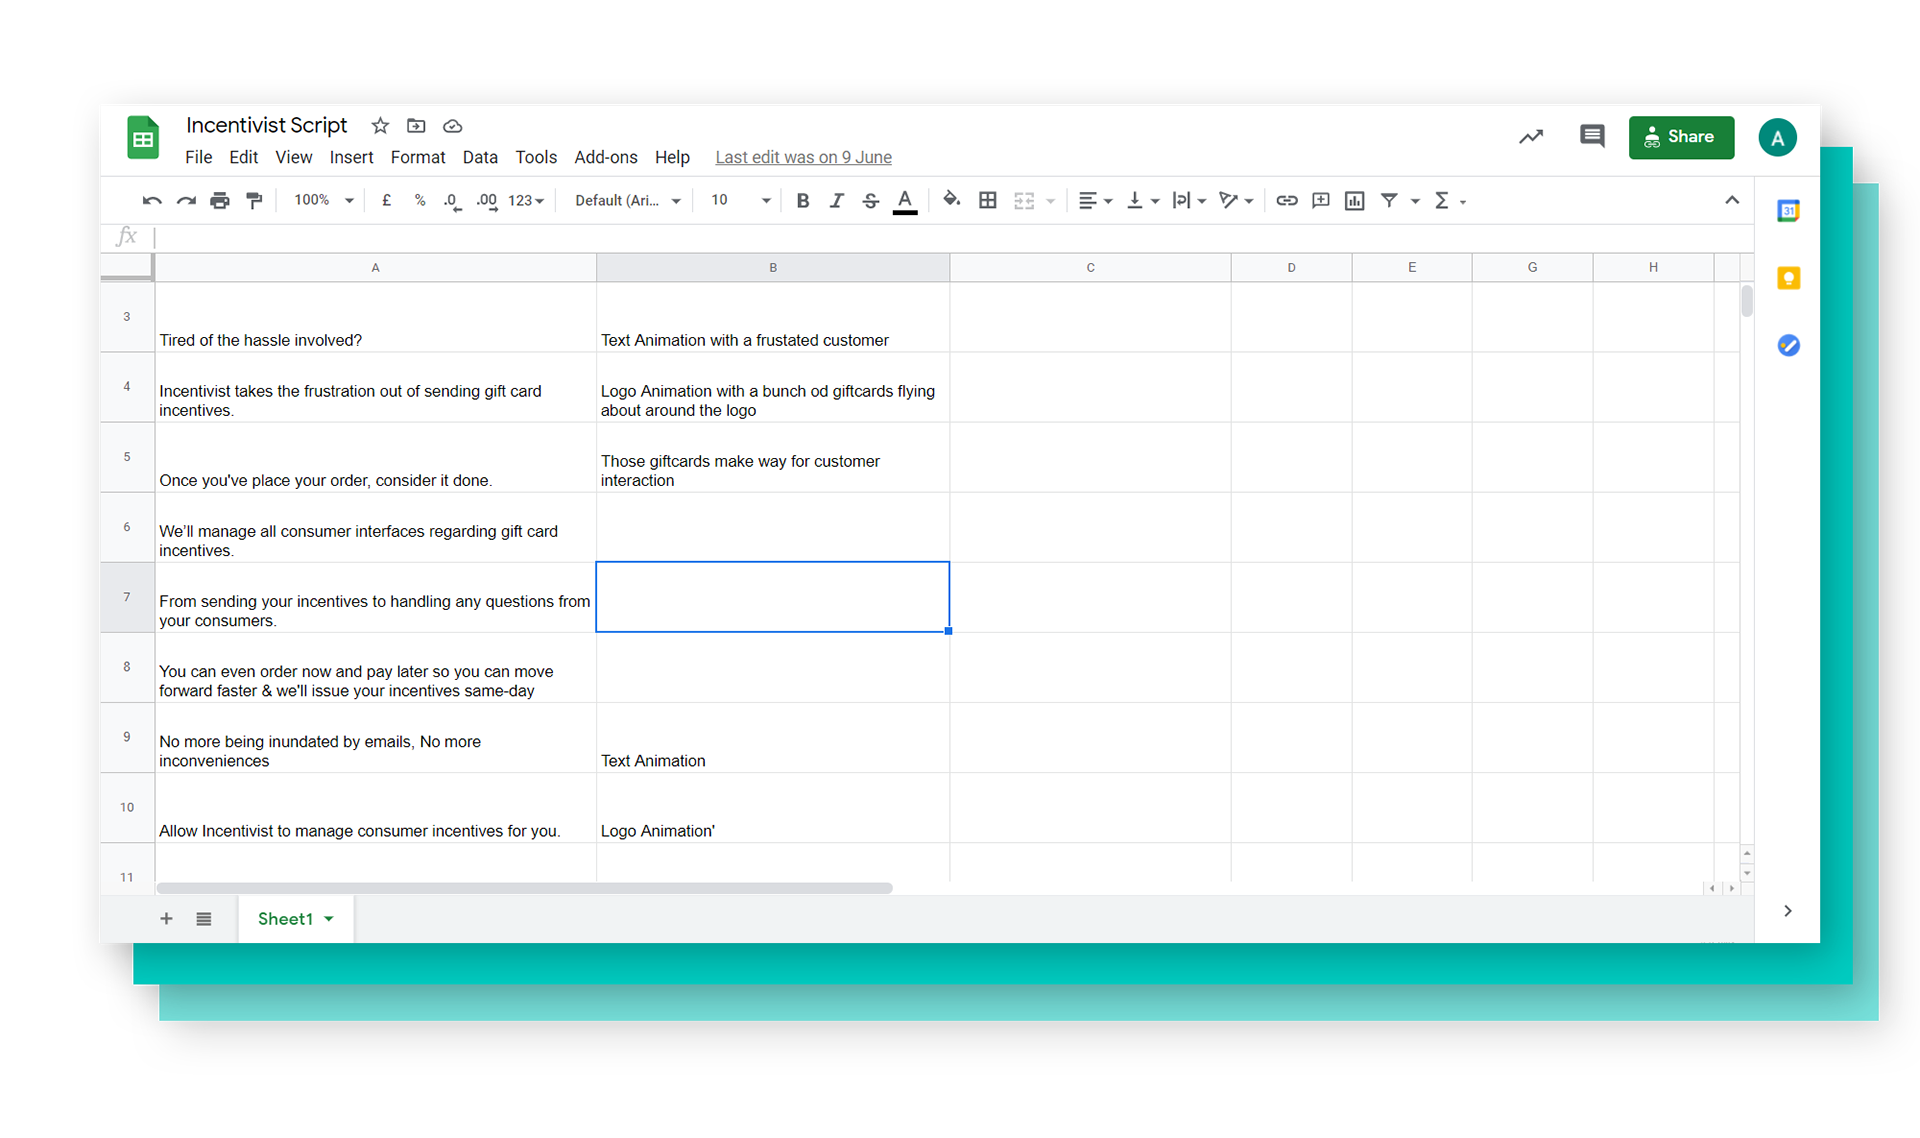The height and width of the screenshot is (1138, 1920).
Task: Click the Move to folder icon
Action: [416, 126]
